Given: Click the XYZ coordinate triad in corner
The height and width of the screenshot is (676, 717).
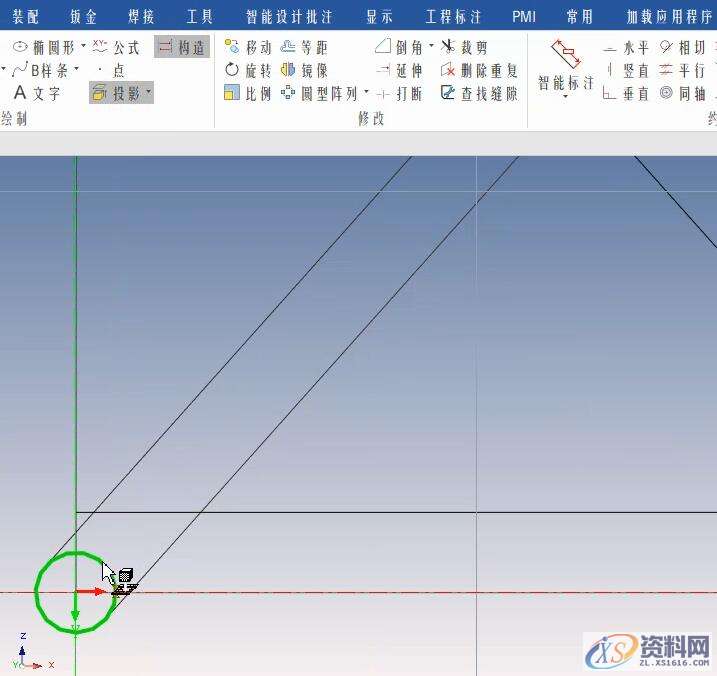Looking at the screenshot, I should point(31,653).
